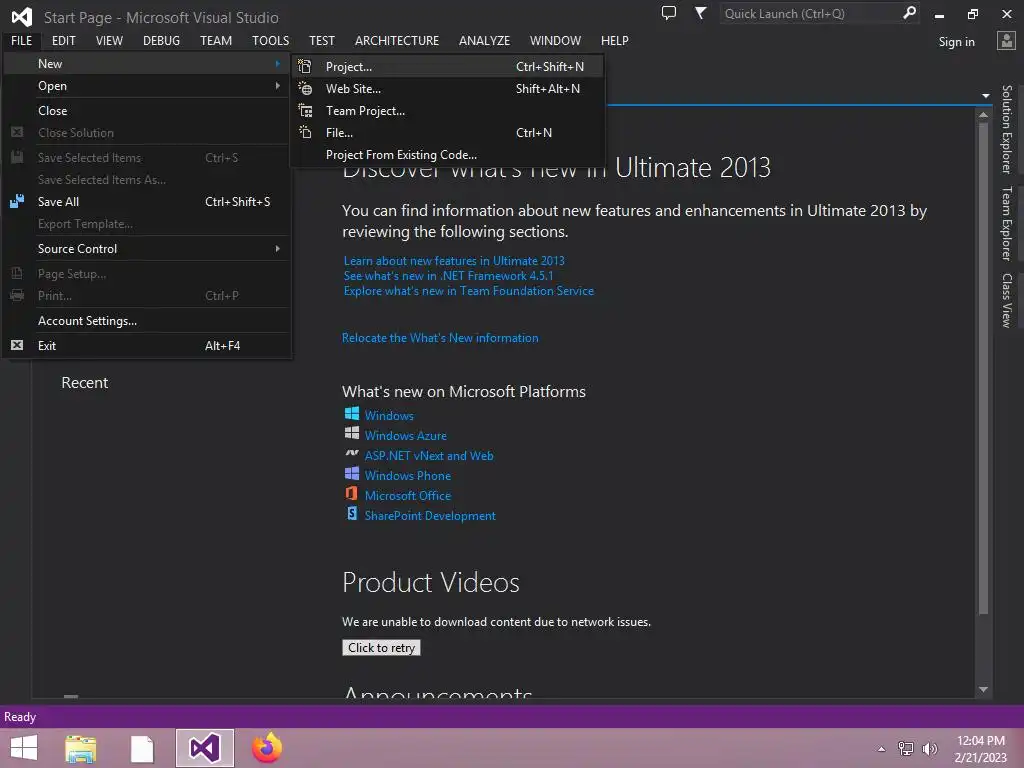Click the New Project icon in submenu

pyautogui.click(x=305, y=67)
